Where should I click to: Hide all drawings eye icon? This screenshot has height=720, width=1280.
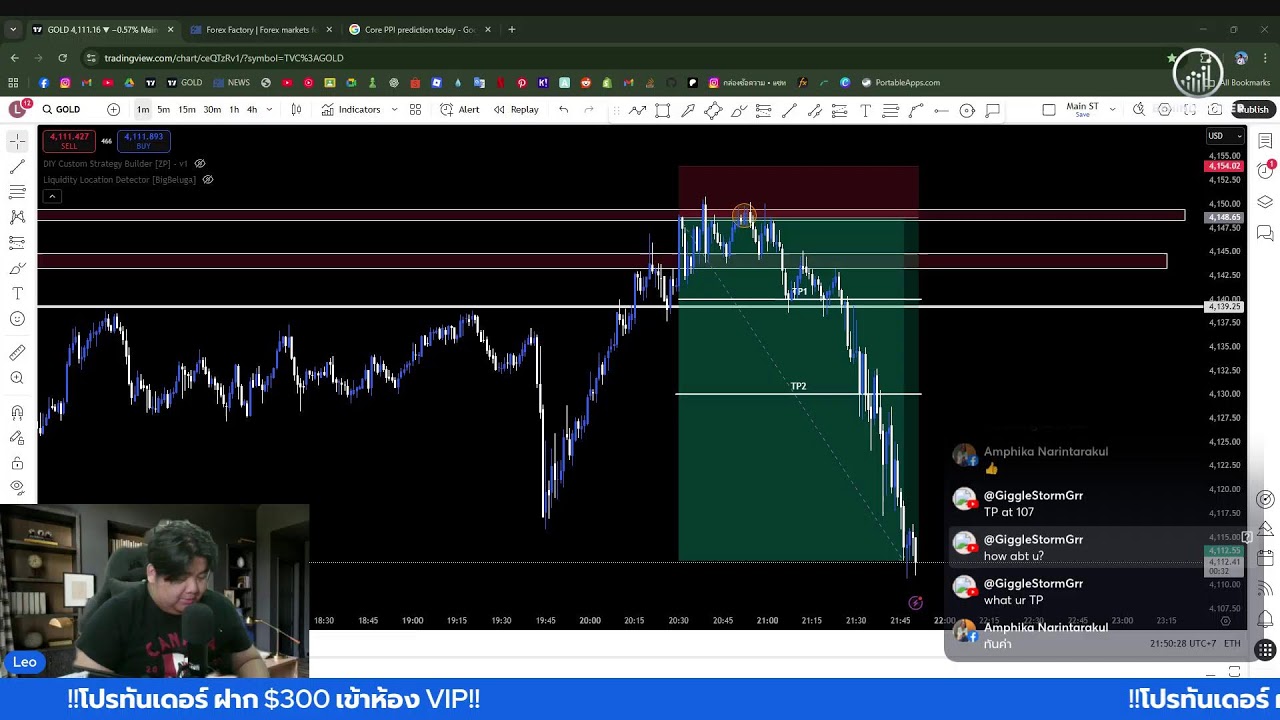pyautogui.click(x=17, y=488)
